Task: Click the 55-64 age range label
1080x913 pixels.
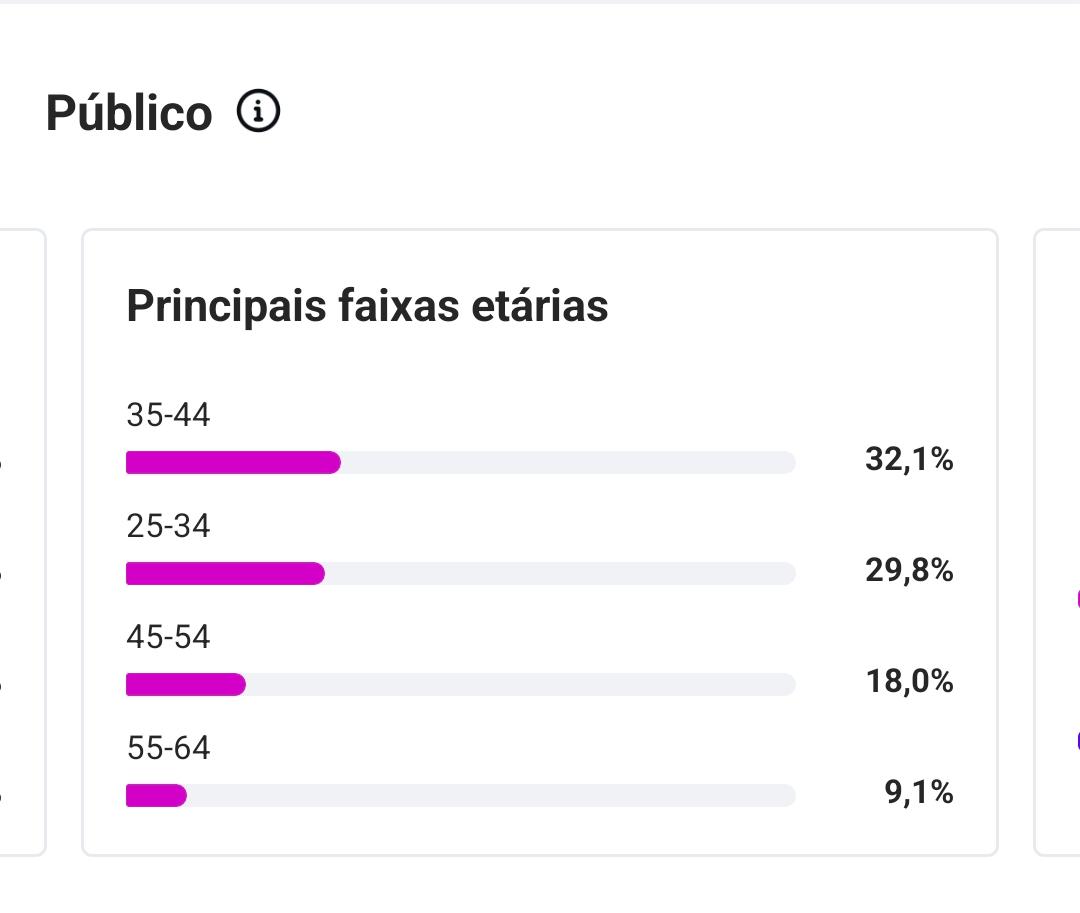Action: (168, 748)
